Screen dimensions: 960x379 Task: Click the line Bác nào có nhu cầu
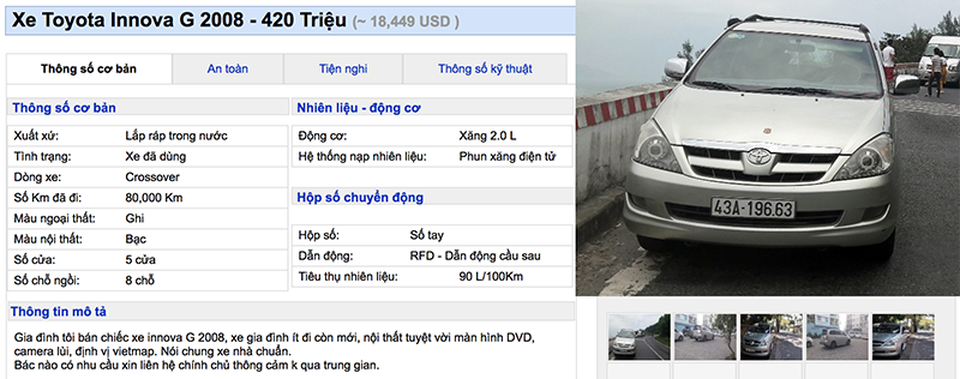[x=196, y=366]
